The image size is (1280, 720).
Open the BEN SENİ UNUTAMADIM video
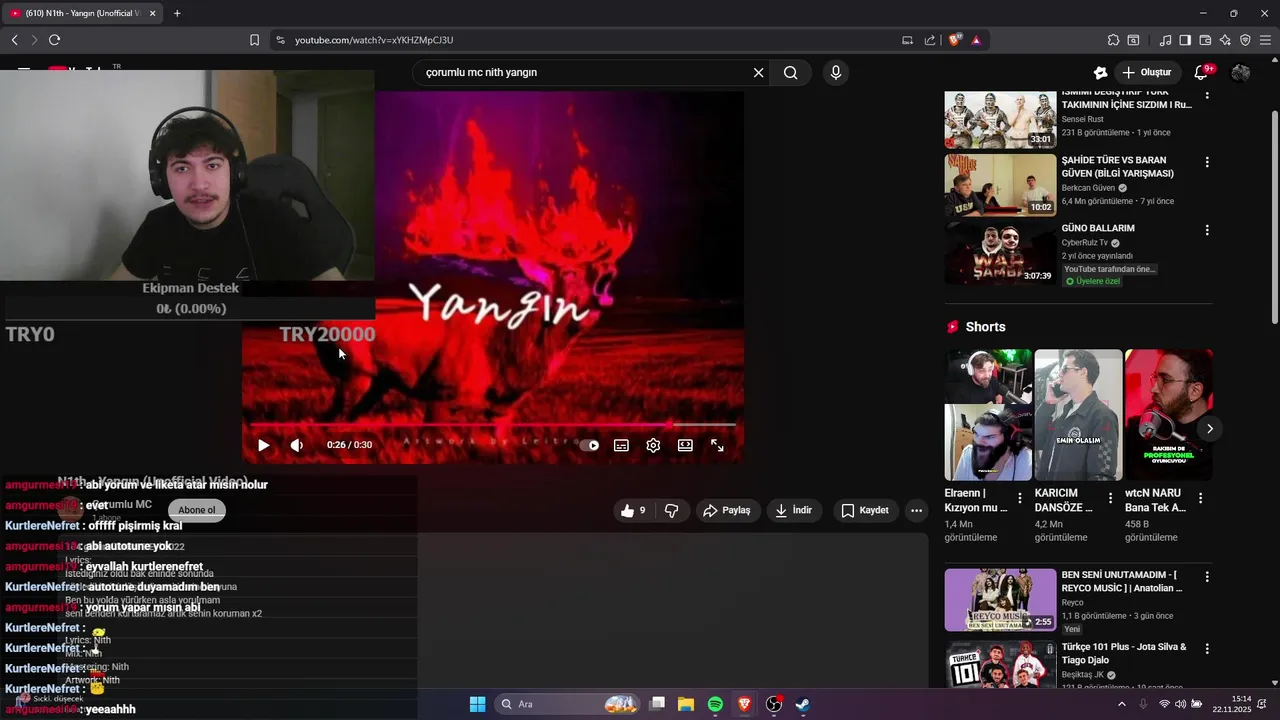tap(1000, 599)
